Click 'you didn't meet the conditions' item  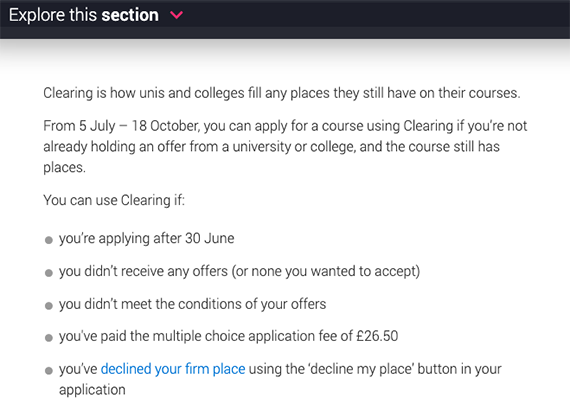coord(193,304)
